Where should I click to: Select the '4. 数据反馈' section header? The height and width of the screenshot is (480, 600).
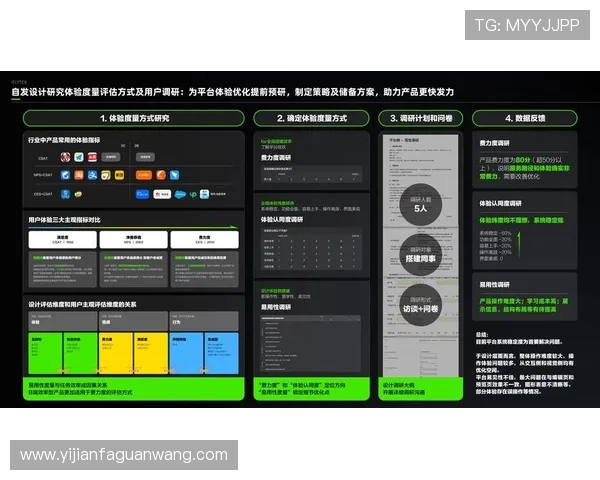(525, 118)
